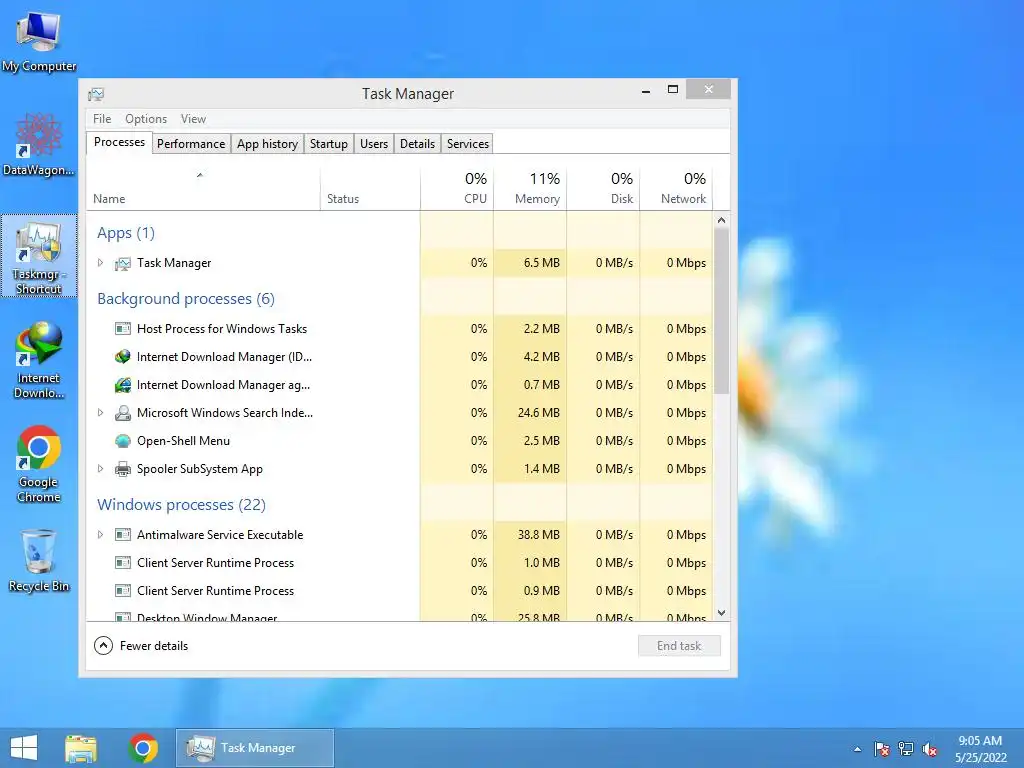
Task: Open the DataWagon desktop shortcut
Action: pyautogui.click(x=39, y=145)
